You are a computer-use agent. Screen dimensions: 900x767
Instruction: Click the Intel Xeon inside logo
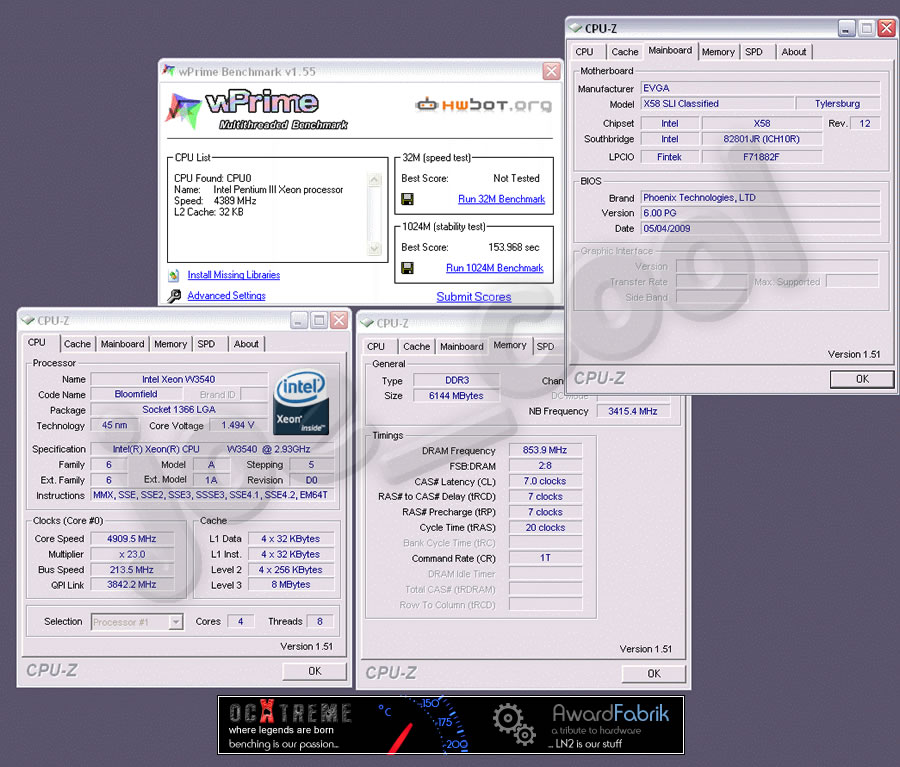coord(301,401)
